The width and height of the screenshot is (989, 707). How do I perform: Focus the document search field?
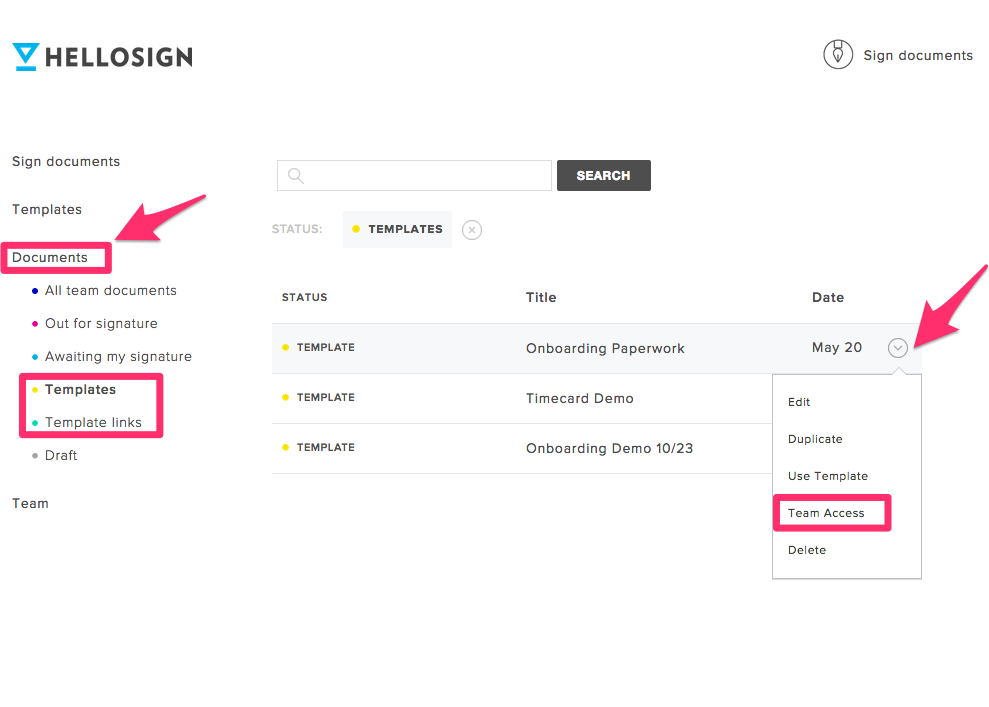[414, 175]
